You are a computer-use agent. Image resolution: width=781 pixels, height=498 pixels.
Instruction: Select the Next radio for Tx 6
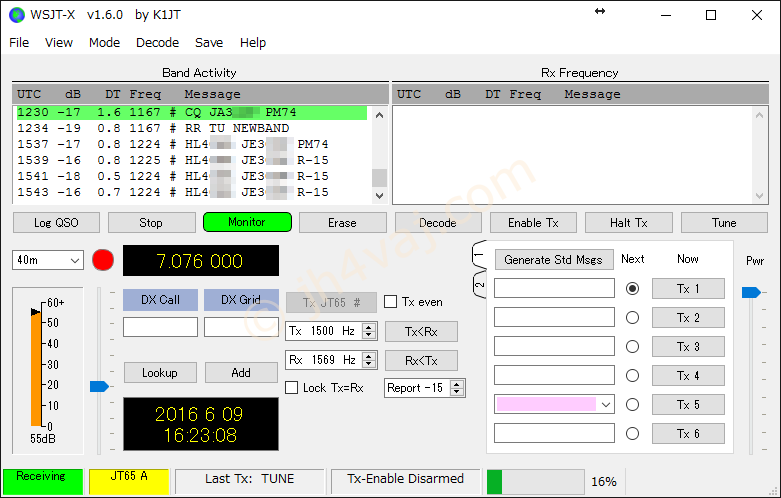point(633,434)
